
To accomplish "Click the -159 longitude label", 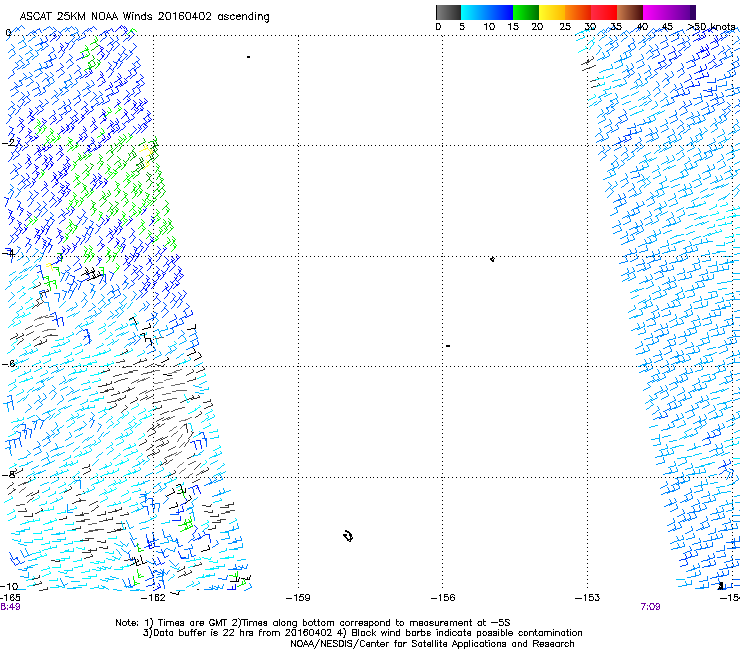I will tap(298, 598).
